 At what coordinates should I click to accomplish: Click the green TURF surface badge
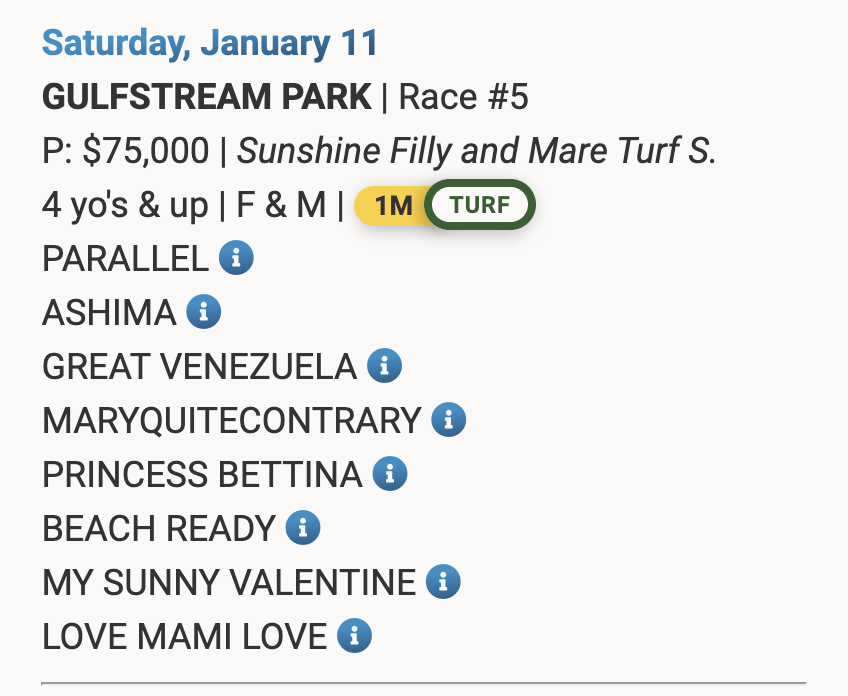click(480, 206)
